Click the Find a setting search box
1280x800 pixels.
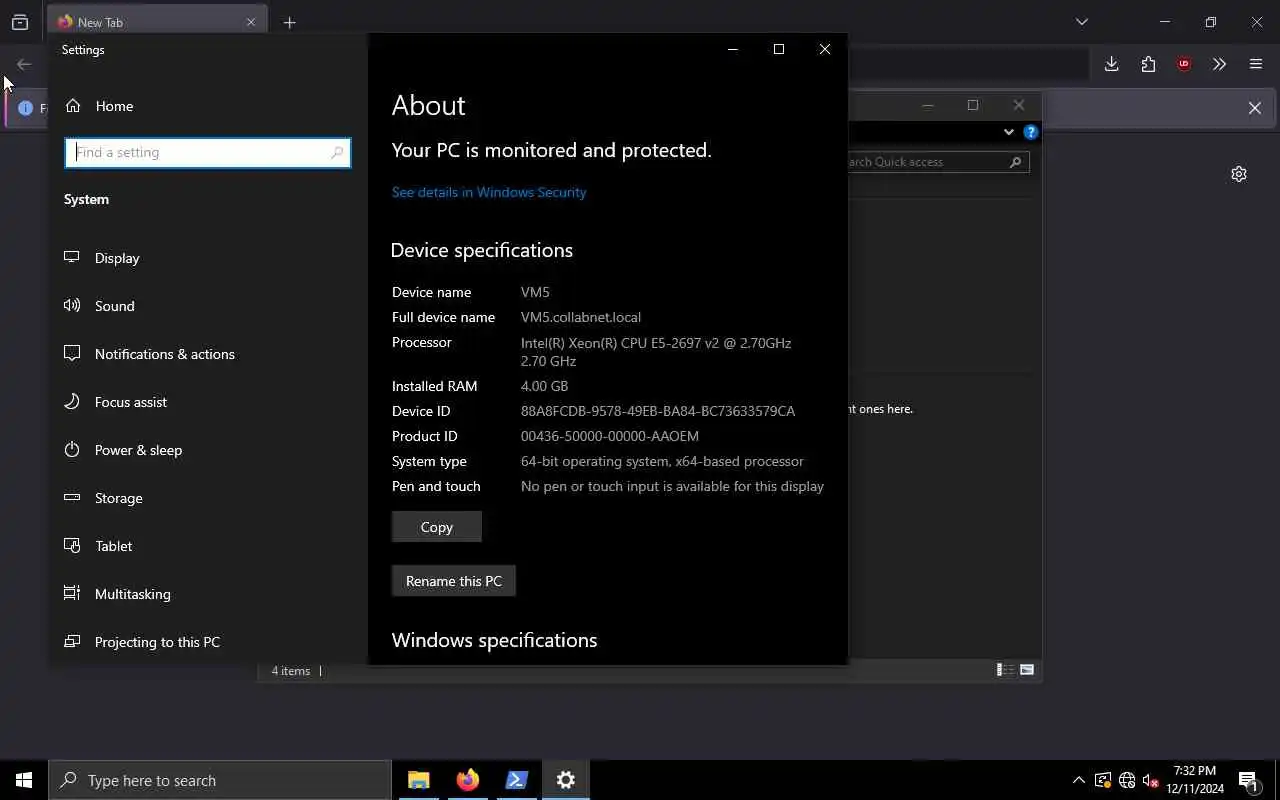pyautogui.click(x=208, y=153)
